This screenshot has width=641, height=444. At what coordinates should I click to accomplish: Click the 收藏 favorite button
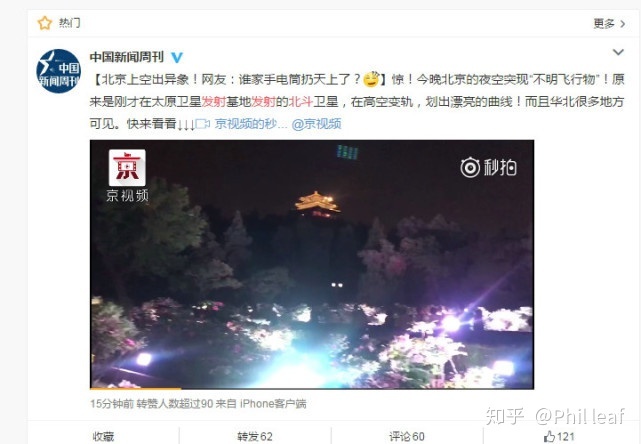(x=103, y=436)
